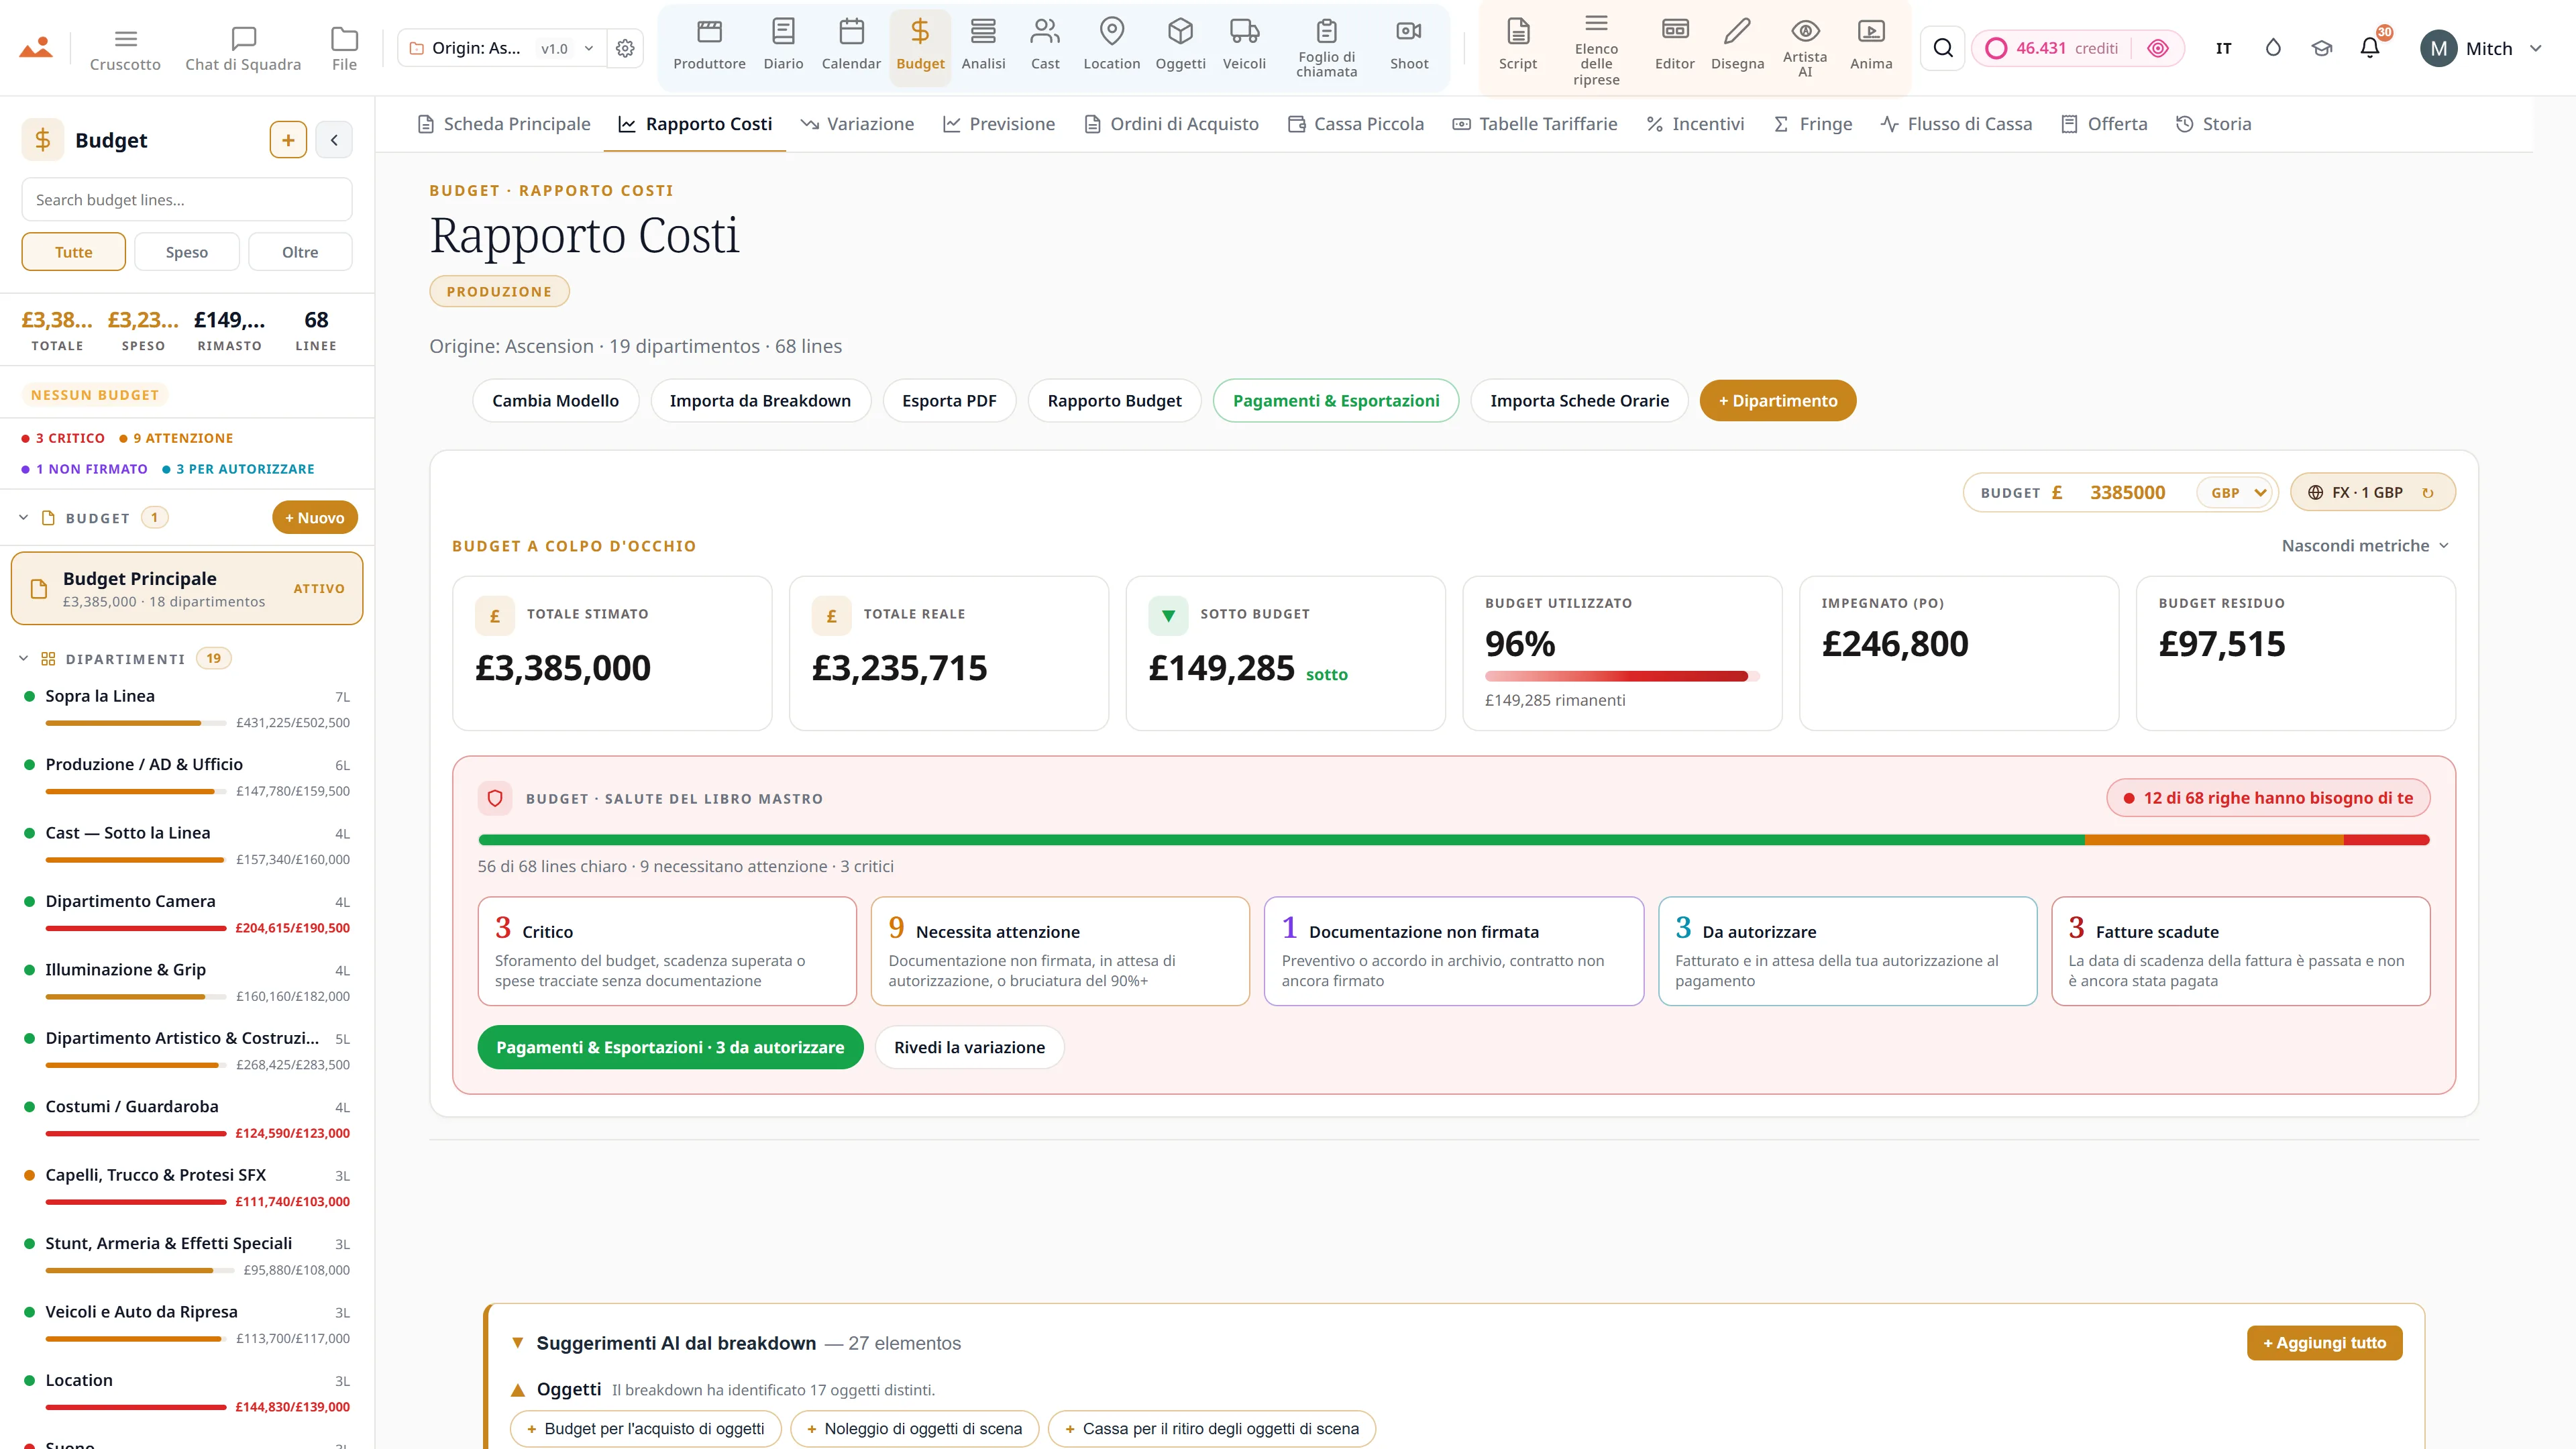
Task: Filter by 3 Critico status
Action: pos(63,438)
